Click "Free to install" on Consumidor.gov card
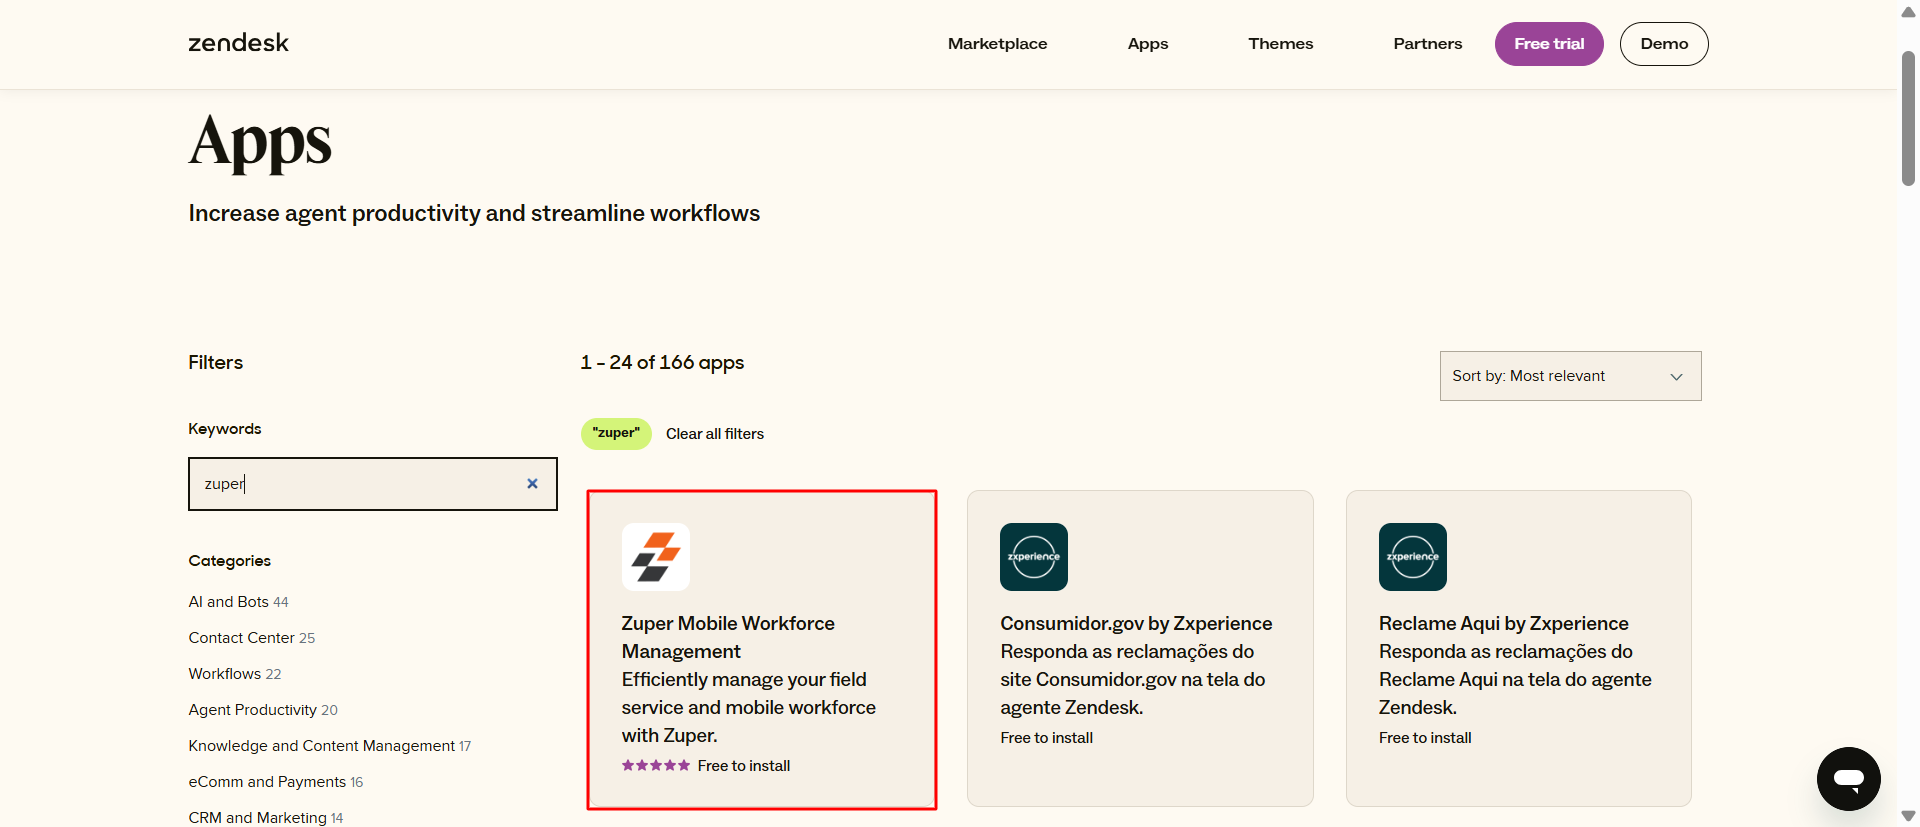The height and width of the screenshot is (827, 1920). [1047, 738]
